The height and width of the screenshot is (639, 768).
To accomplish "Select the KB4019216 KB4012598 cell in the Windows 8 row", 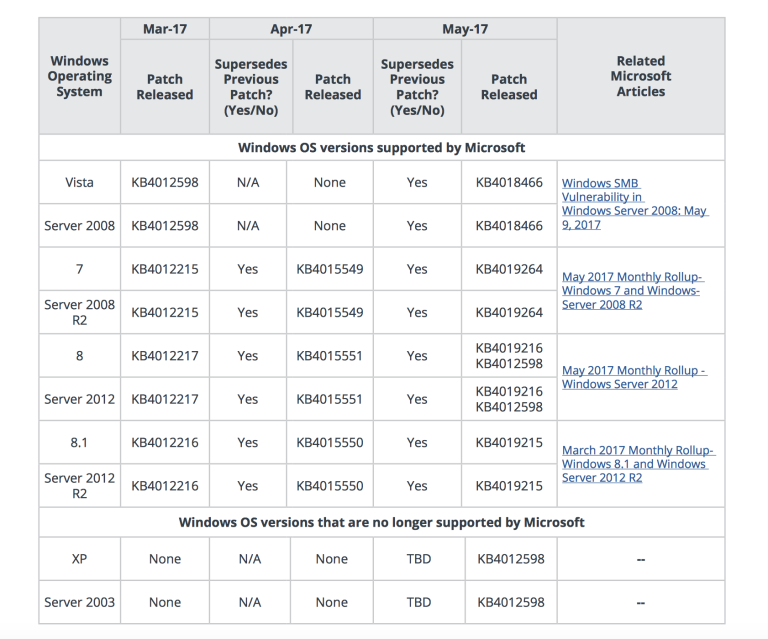I will [509, 355].
